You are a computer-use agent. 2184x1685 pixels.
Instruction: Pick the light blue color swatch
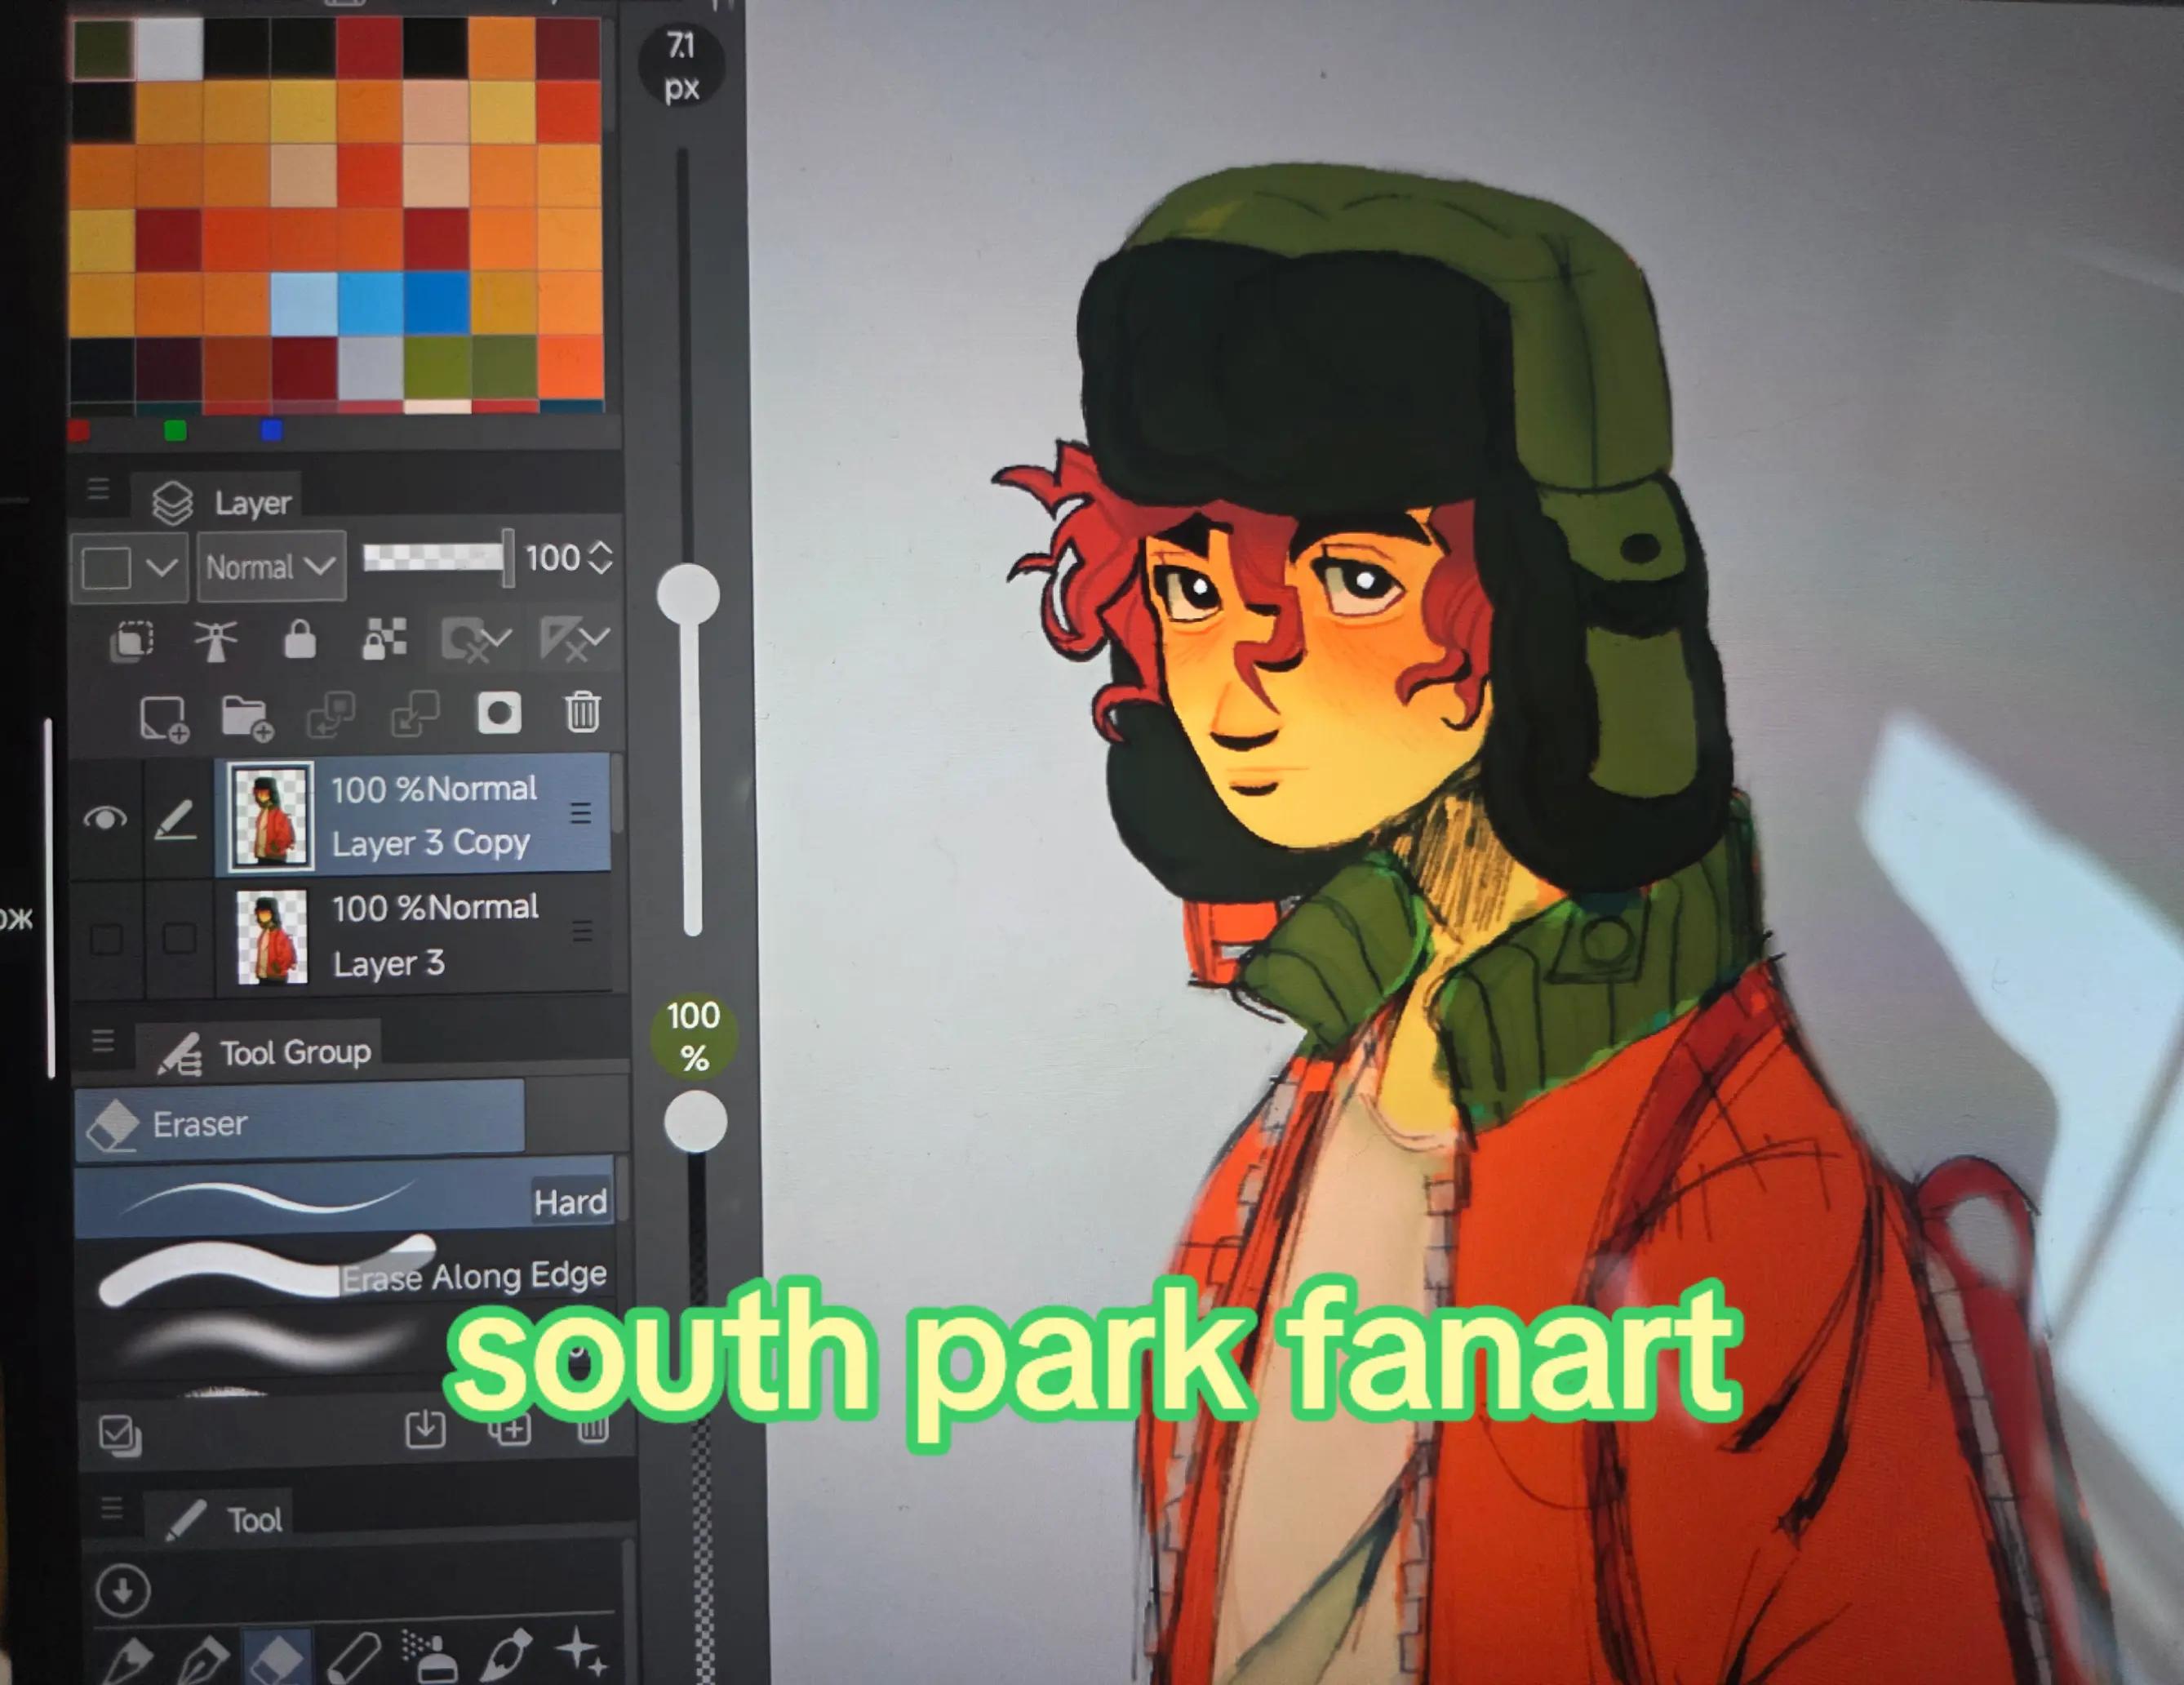pos(303,304)
